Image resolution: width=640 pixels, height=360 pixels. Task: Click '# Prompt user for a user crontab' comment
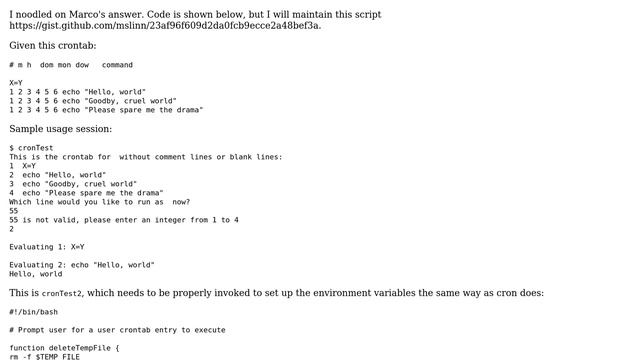pos(117,330)
